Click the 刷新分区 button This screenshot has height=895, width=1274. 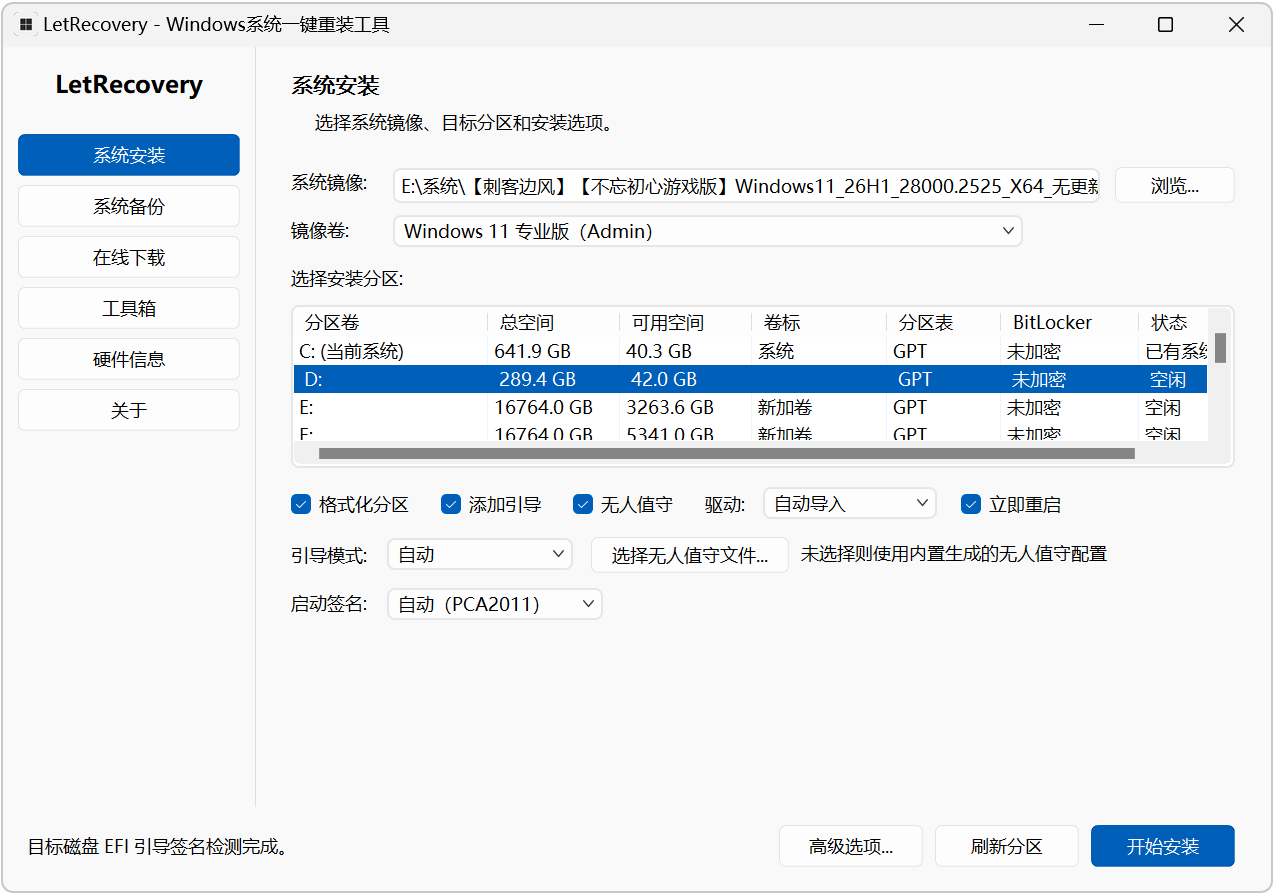pos(1007,846)
